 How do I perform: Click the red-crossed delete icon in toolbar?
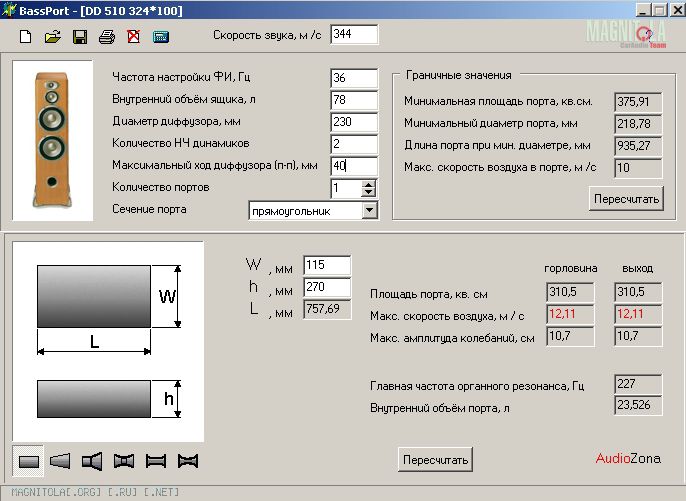[x=133, y=36]
